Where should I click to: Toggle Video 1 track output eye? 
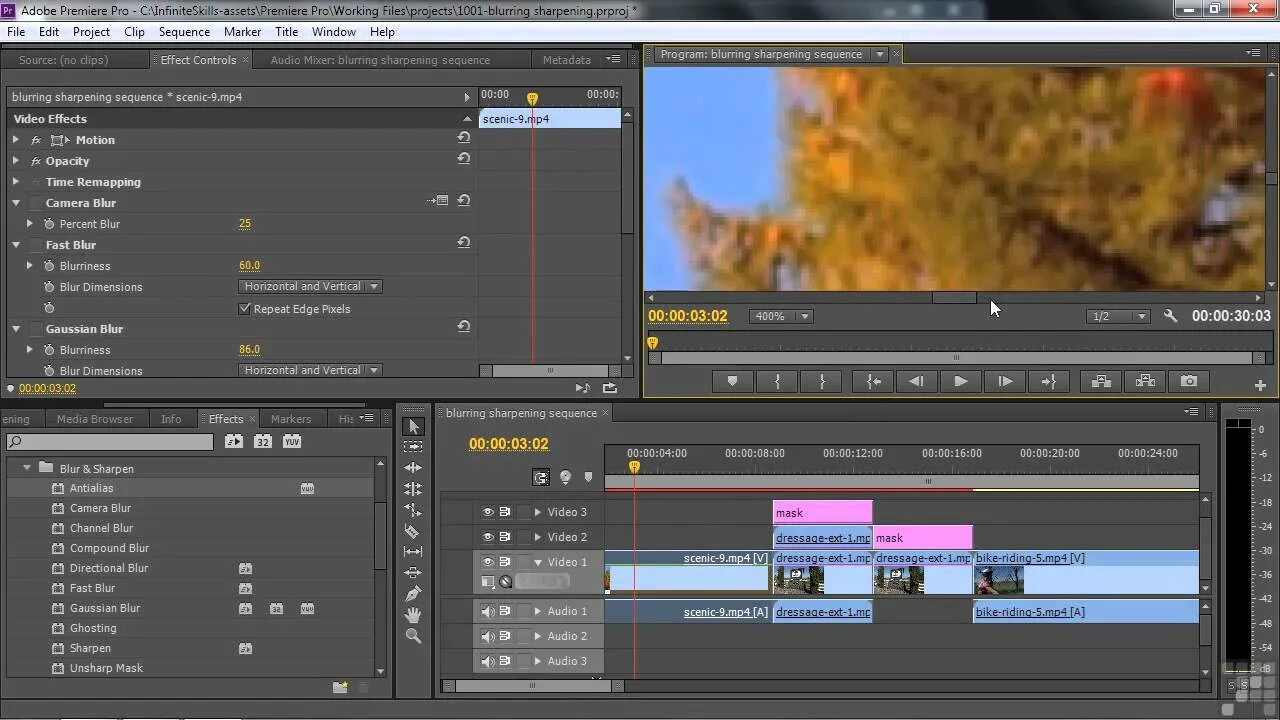click(488, 562)
